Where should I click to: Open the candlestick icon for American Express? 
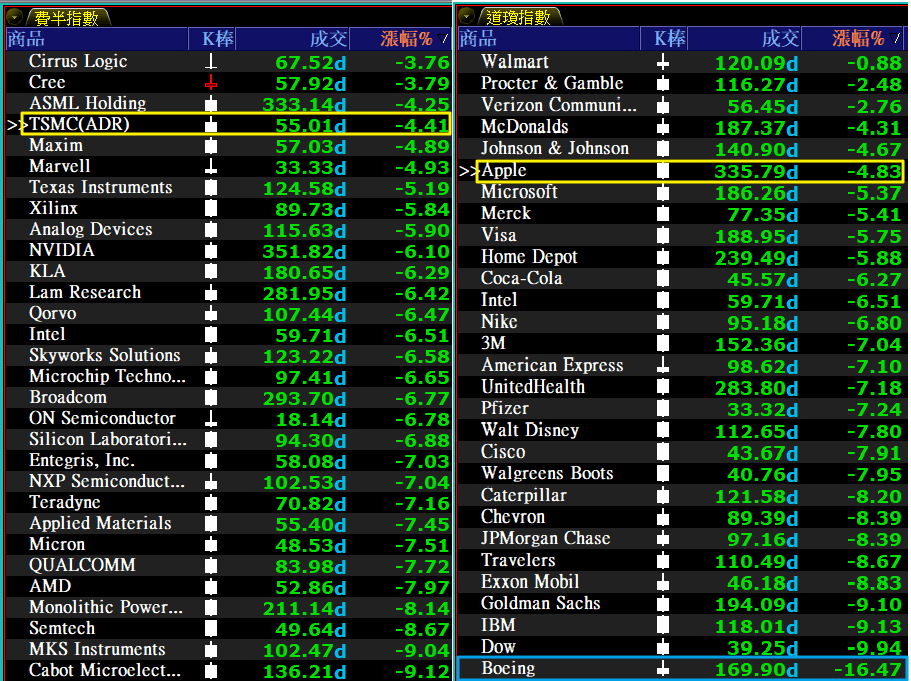coord(662,365)
